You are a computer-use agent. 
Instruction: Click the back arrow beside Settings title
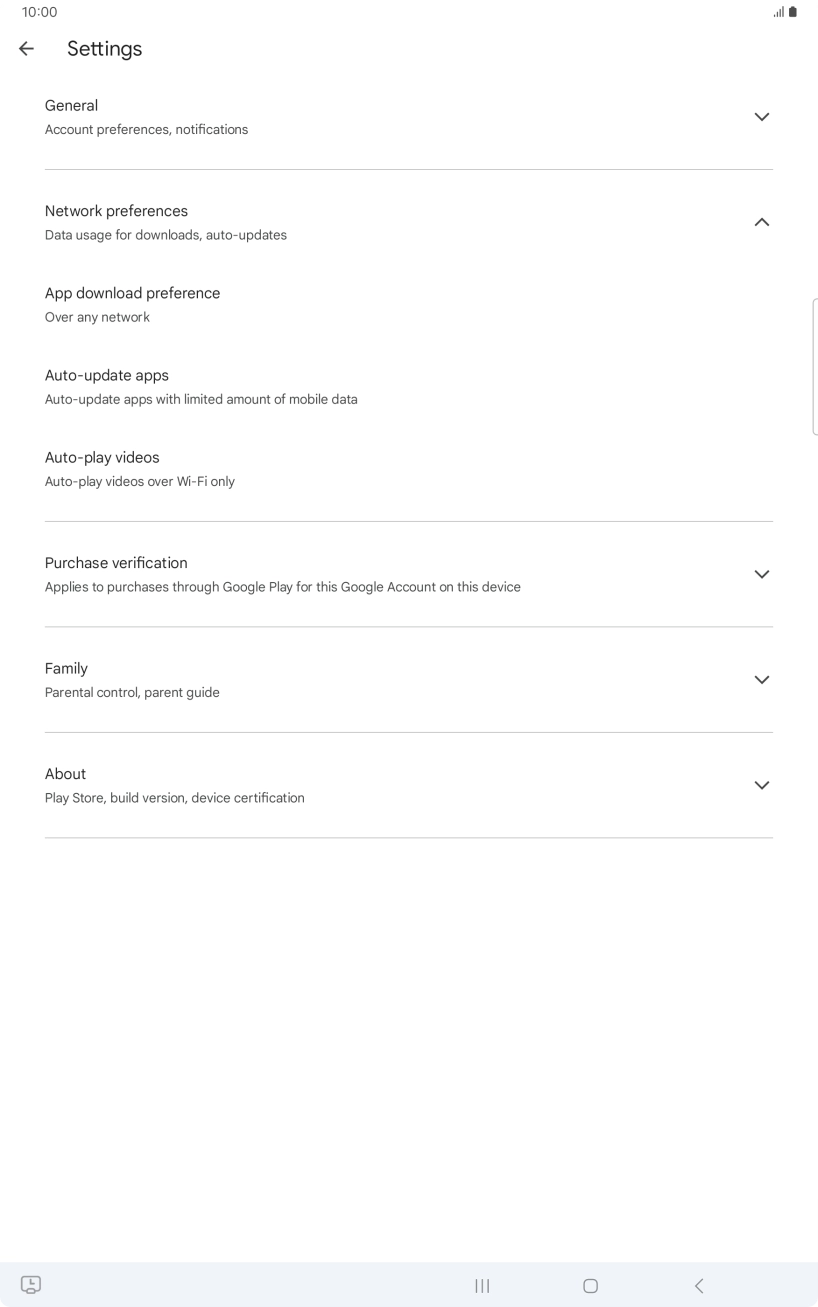(x=25, y=48)
